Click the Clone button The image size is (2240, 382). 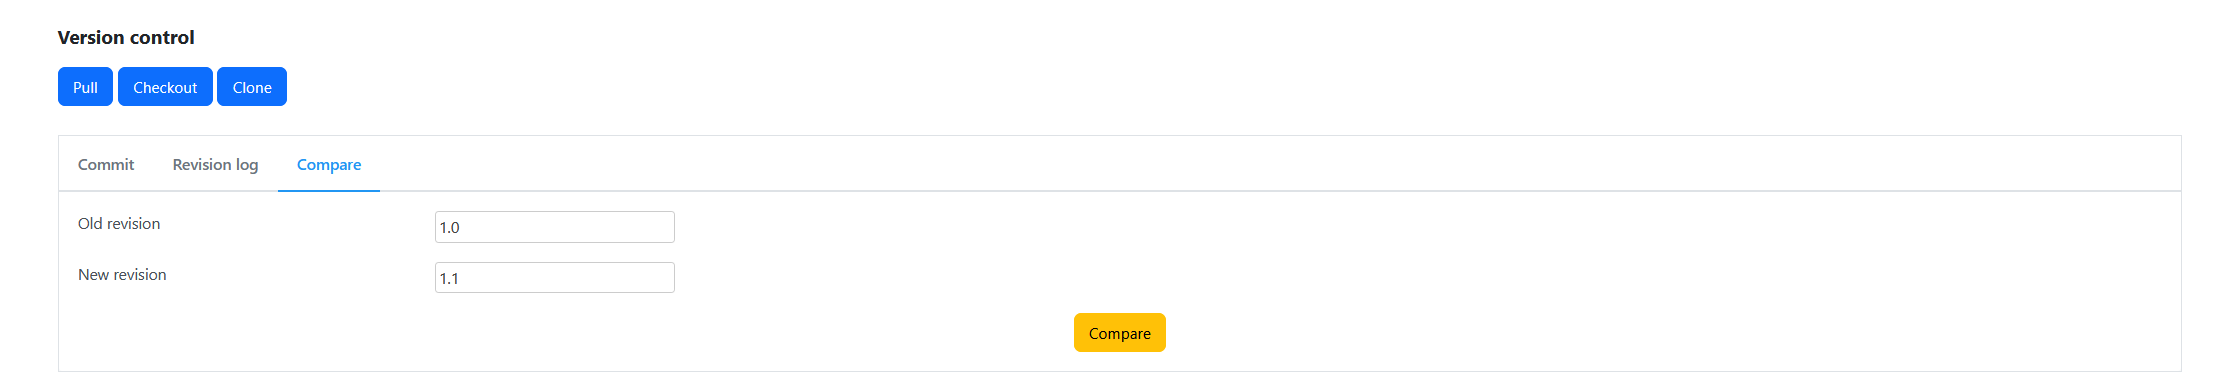point(252,87)
